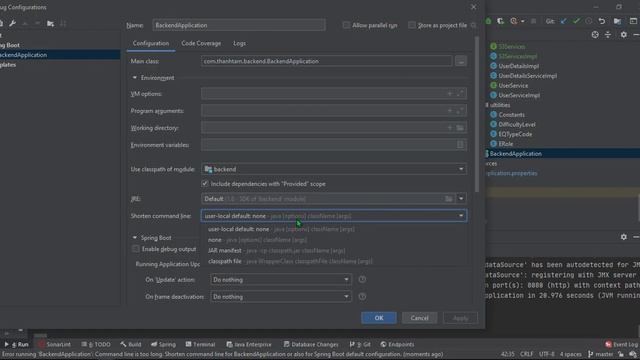Open the Database Changes tool tab
This screenshot has width=640, height=360.
pos(311,344)
